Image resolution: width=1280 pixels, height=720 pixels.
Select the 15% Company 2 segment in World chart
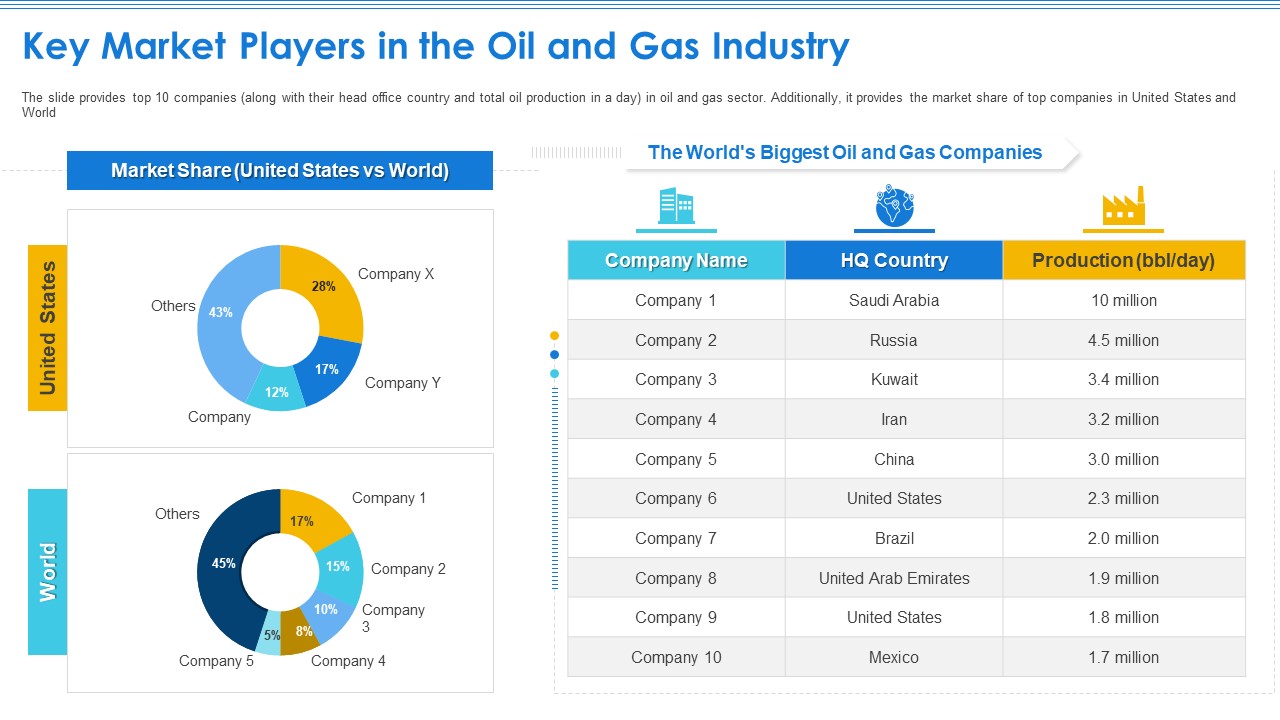[340, 567]
